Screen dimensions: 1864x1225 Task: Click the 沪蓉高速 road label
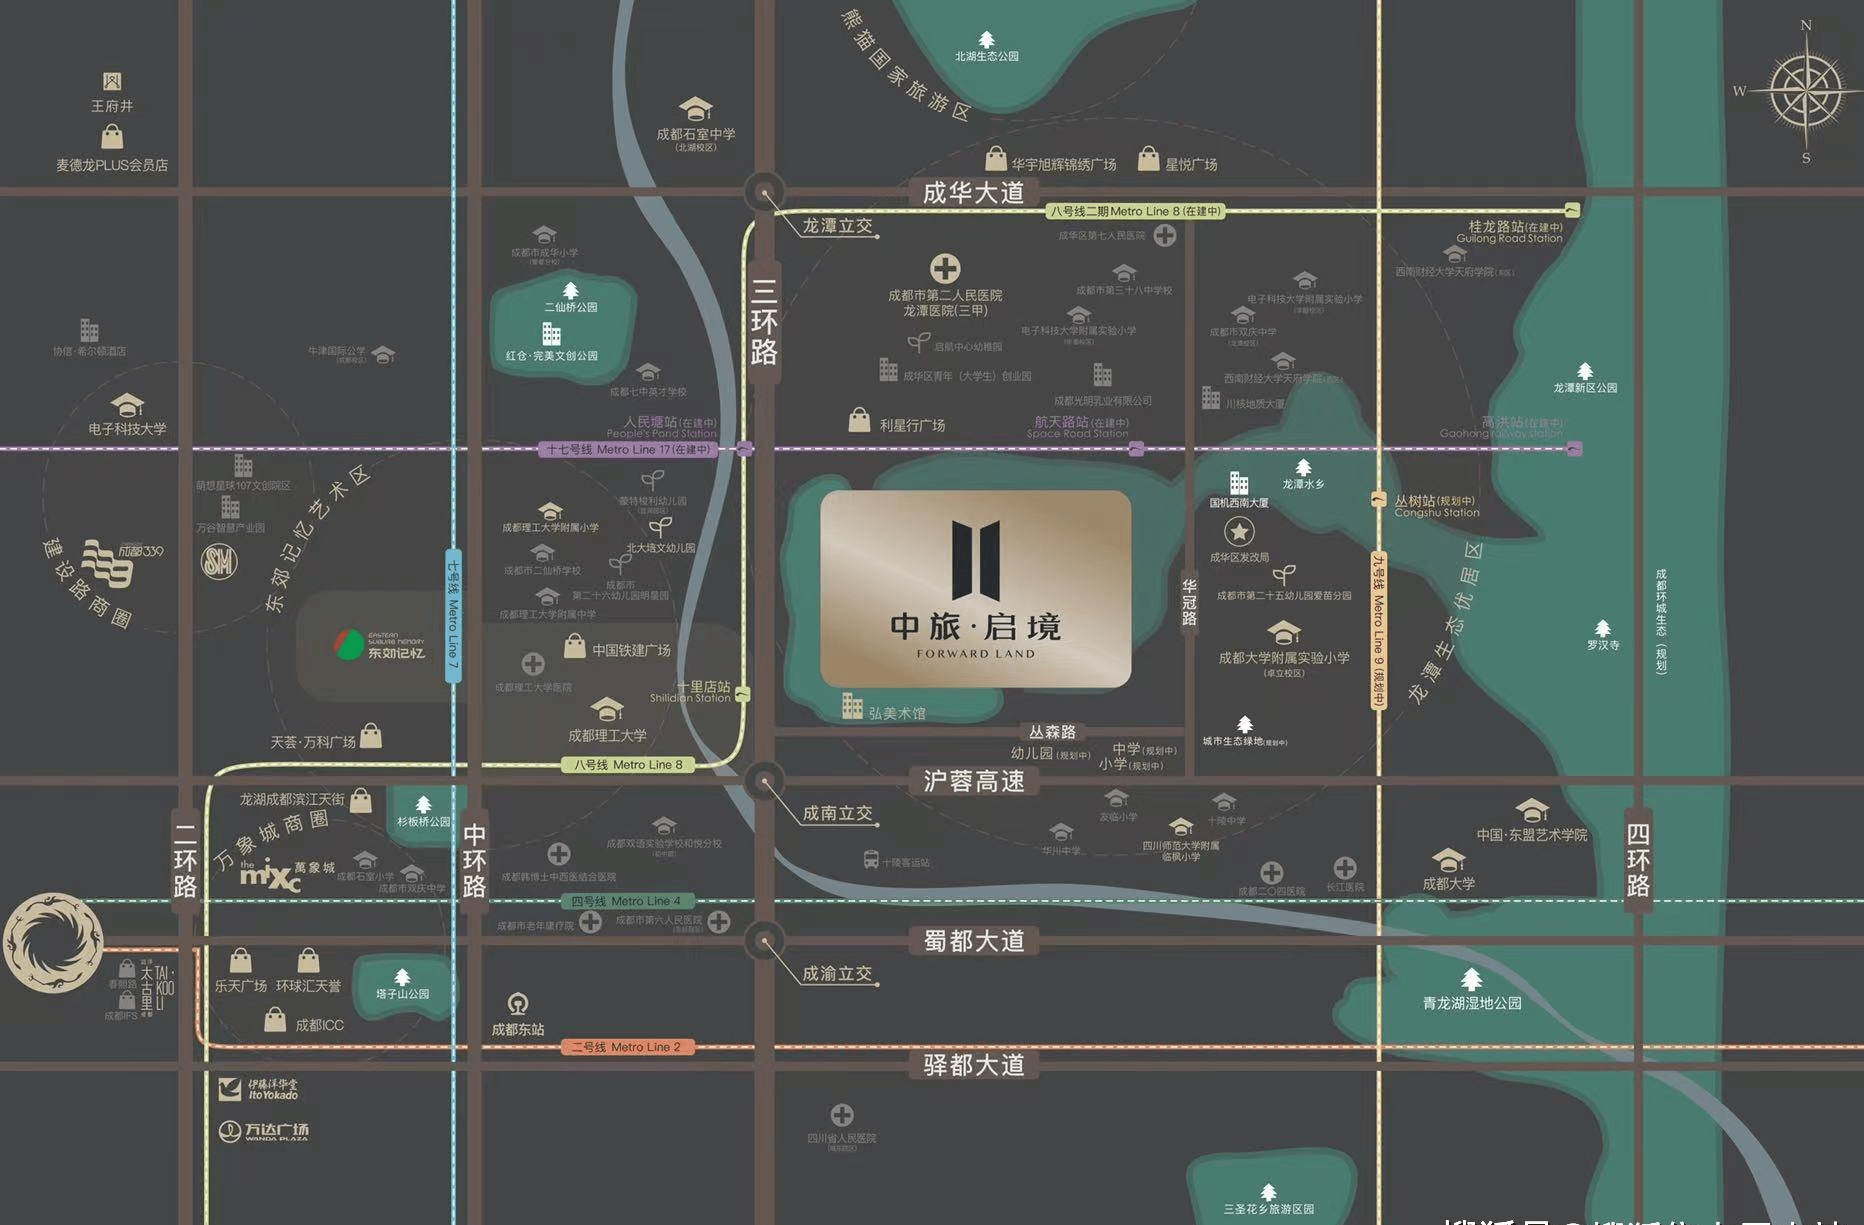tap(973, 781)
